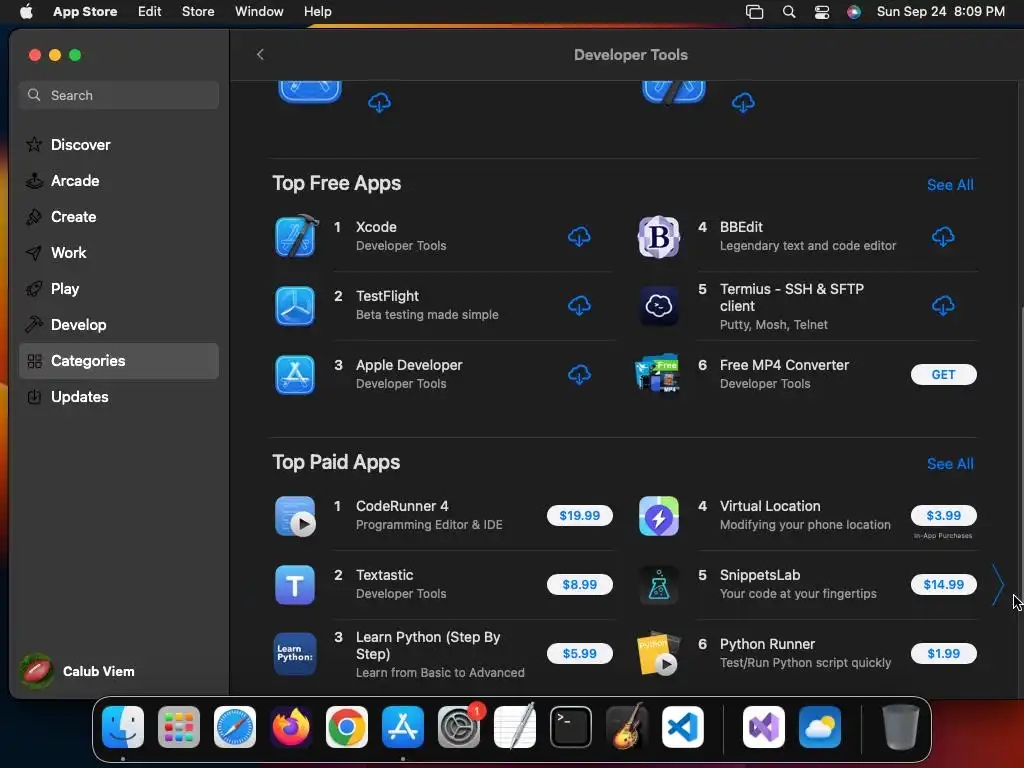Launch Visual Studio Code from the Dock

[682, 727]
